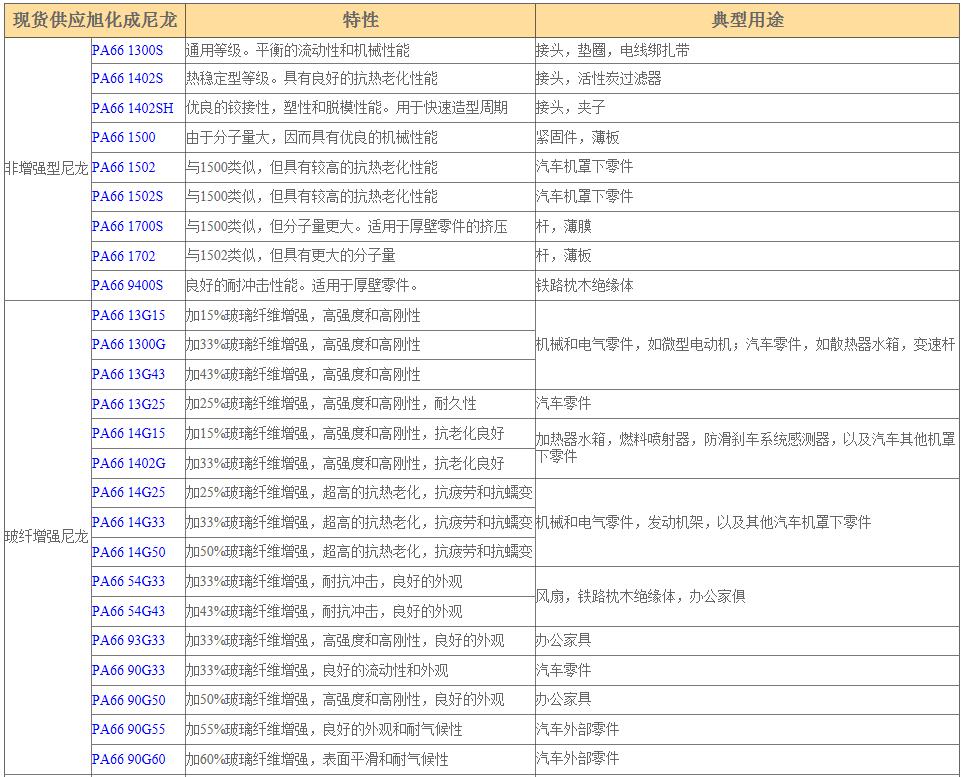This screenshot has height=777, width=962.
Task: Select the 玻纤增强尼龙 category cell
Action: (x=47, y=537)
